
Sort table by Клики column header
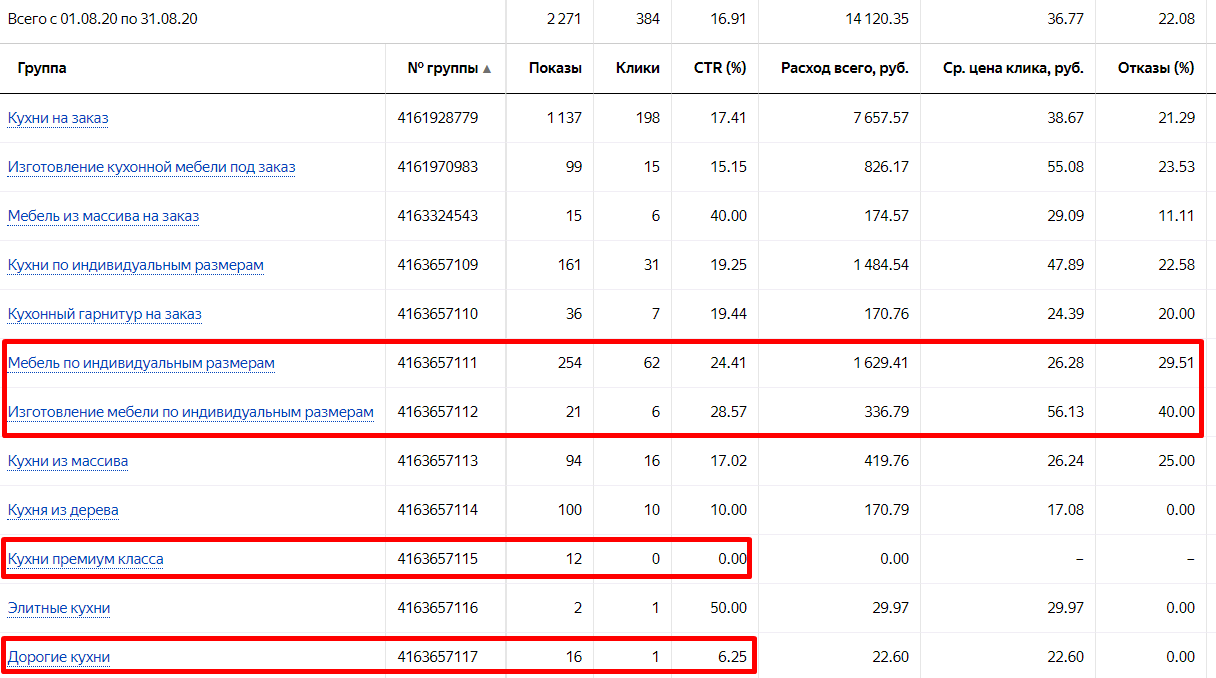tap(638, 68)
